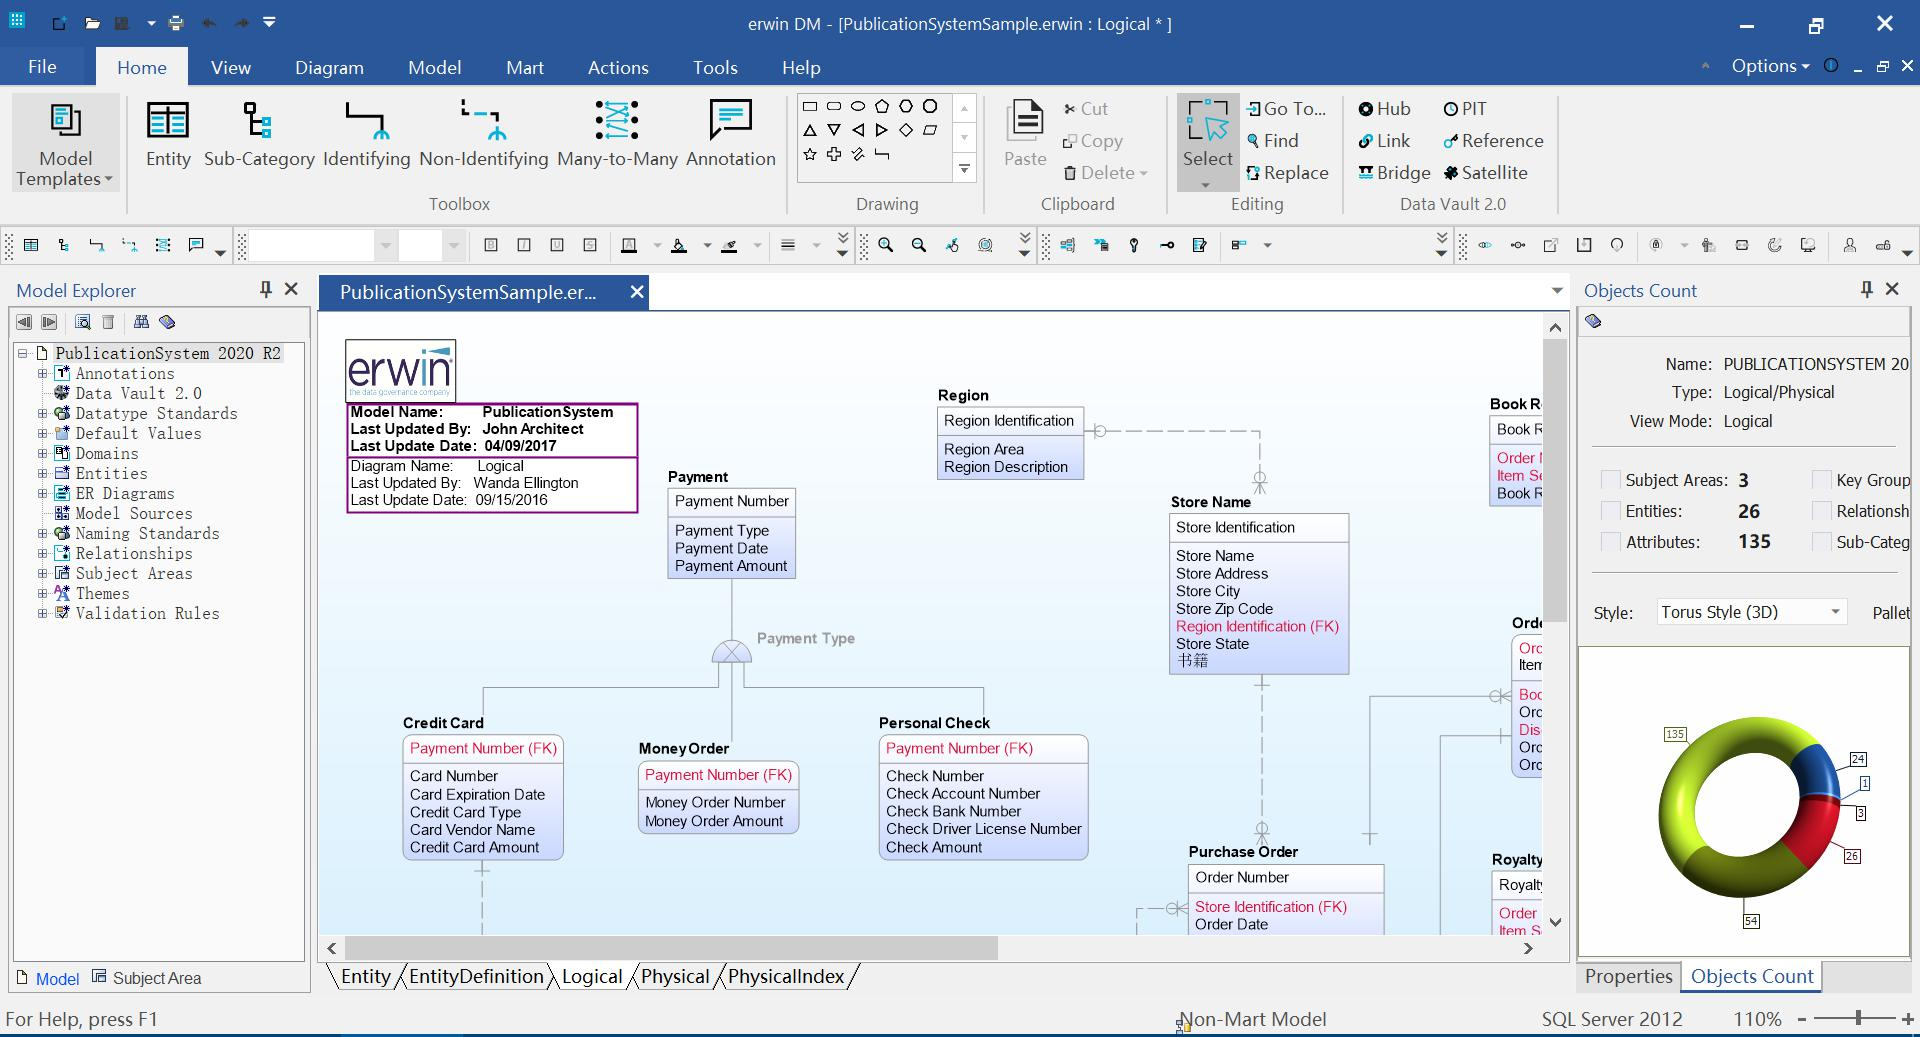Click the Bridge Data Vault button
The width and height of the screenshot is (1920, 1037).
click(1394, 173)
